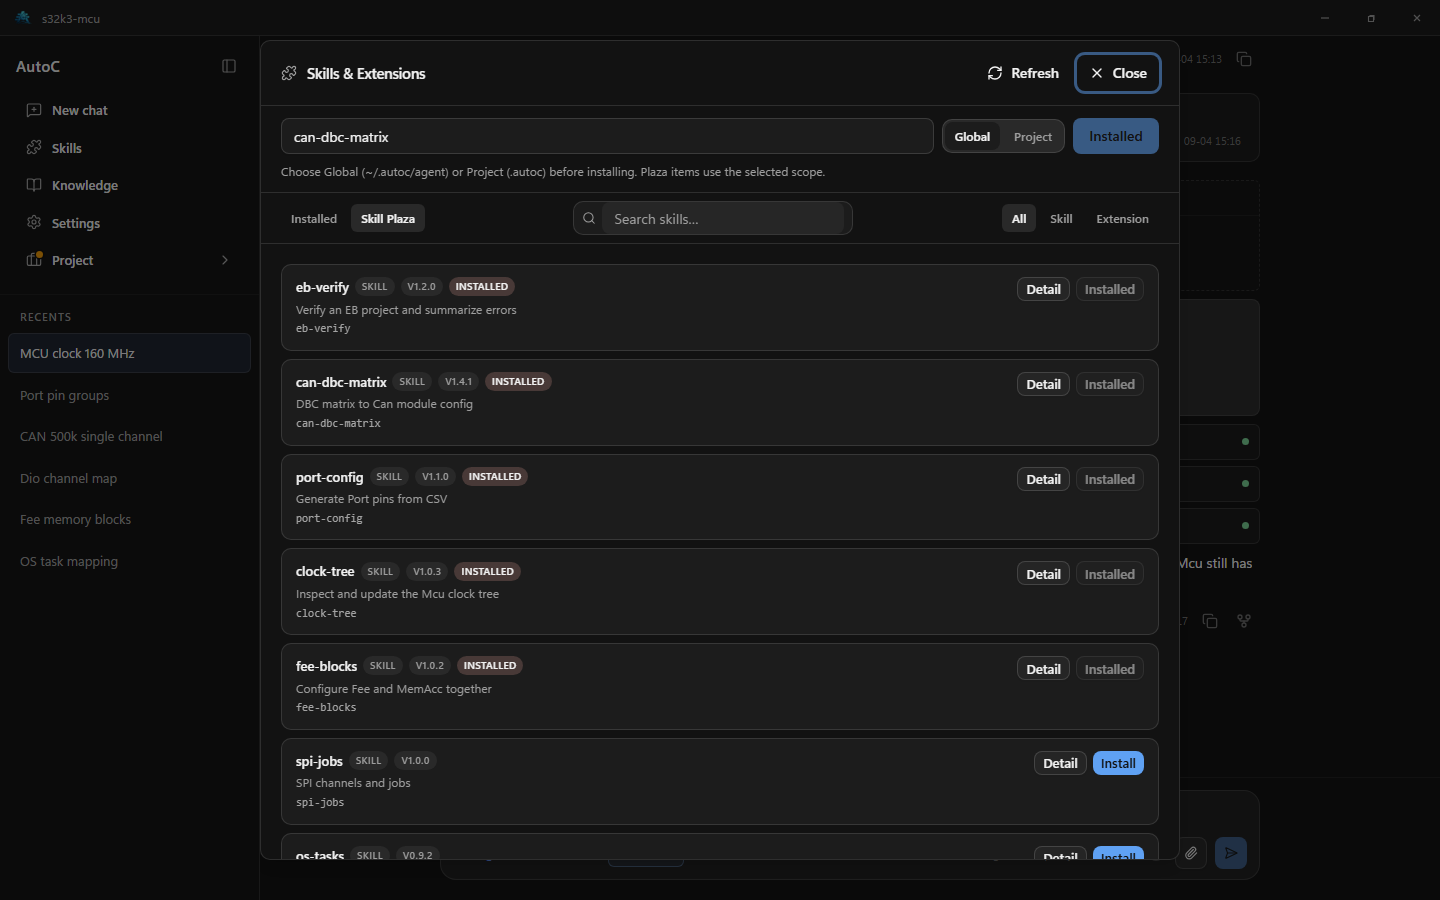Open Detail for the eb-verify skill
Image resolution: width=1440 pixels, height=900 pixels.
coord(1043,289)
